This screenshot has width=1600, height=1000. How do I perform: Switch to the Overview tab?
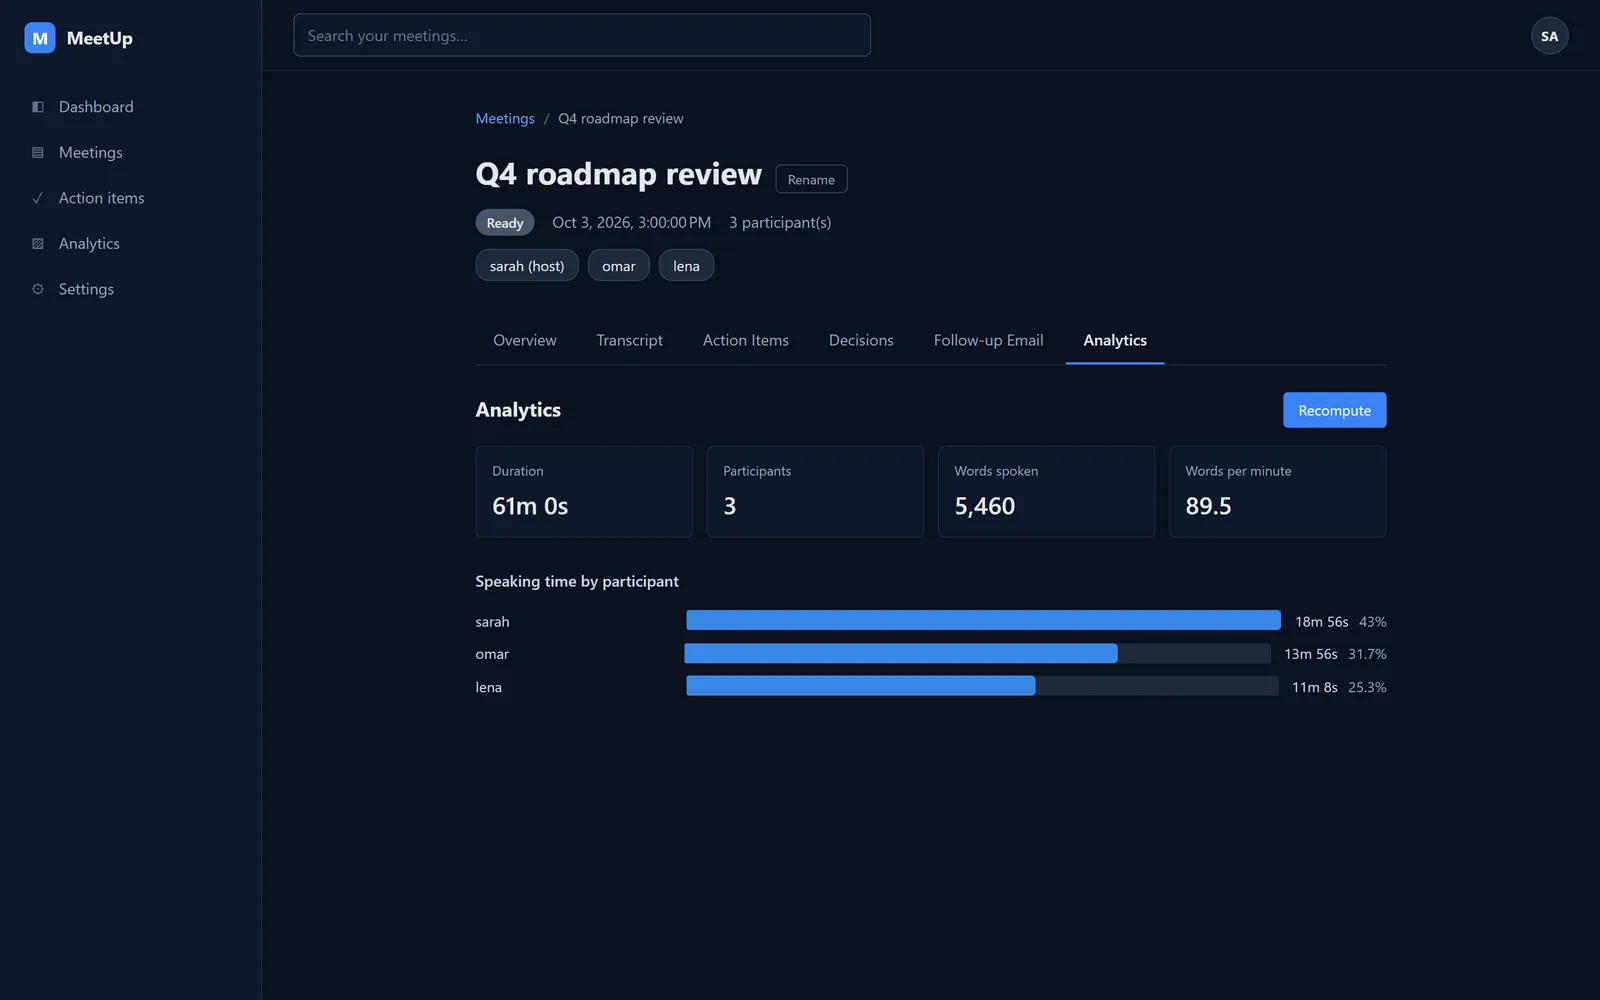(525, 340)
